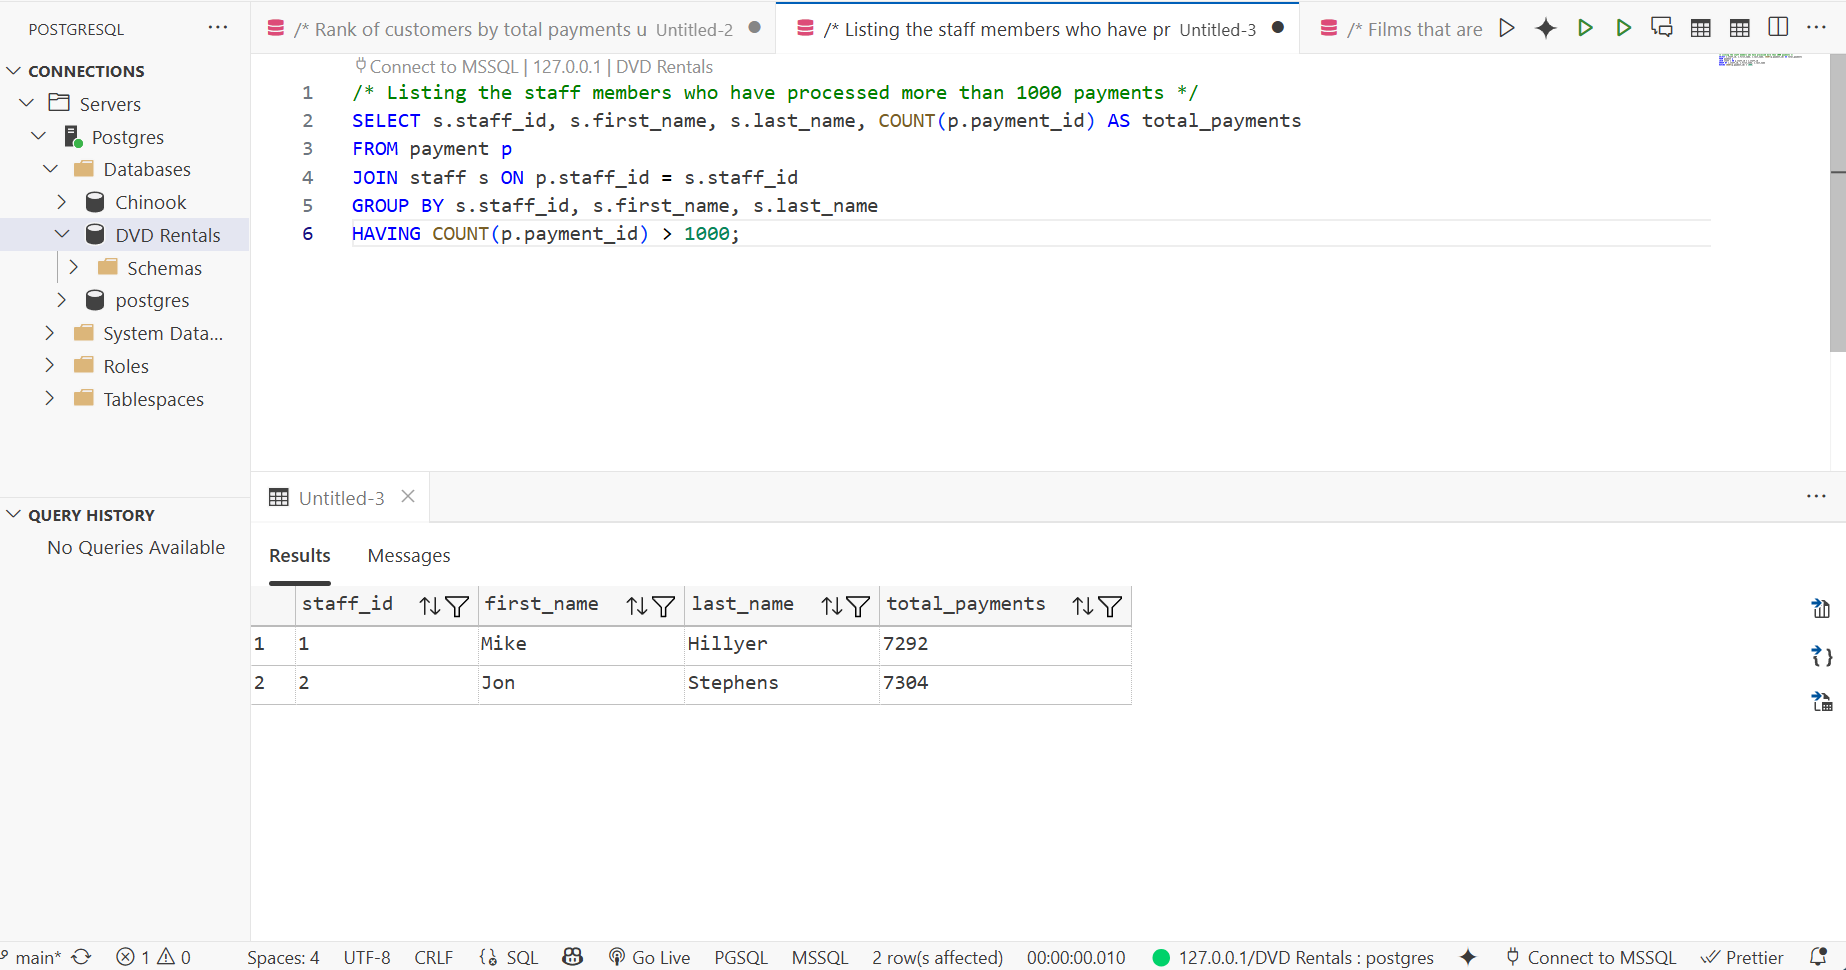This screenshot has width=1846, height=970.
Task: Close the Untitled-3 results panel tab
Action: pyautogui.click(x=408, y=496)
